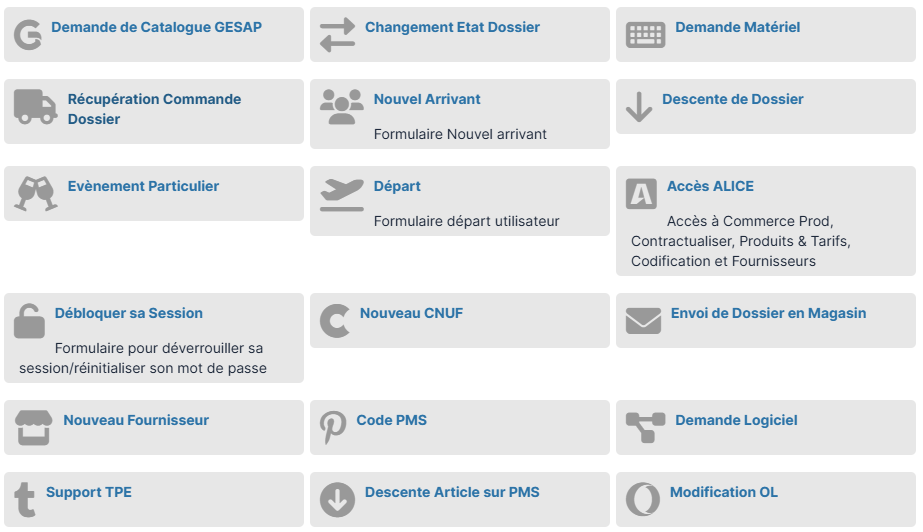Open the Nouveau CNUF link

pyautogui.click(x=411, y=314)
